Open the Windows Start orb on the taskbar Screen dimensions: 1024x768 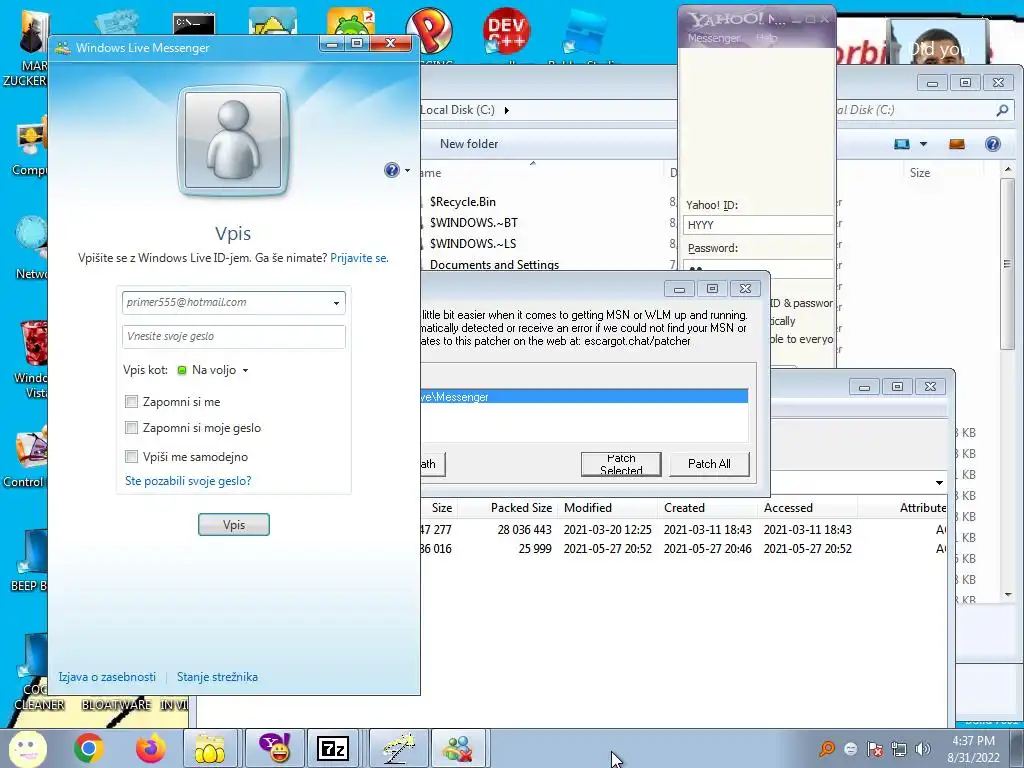(26, 748)
